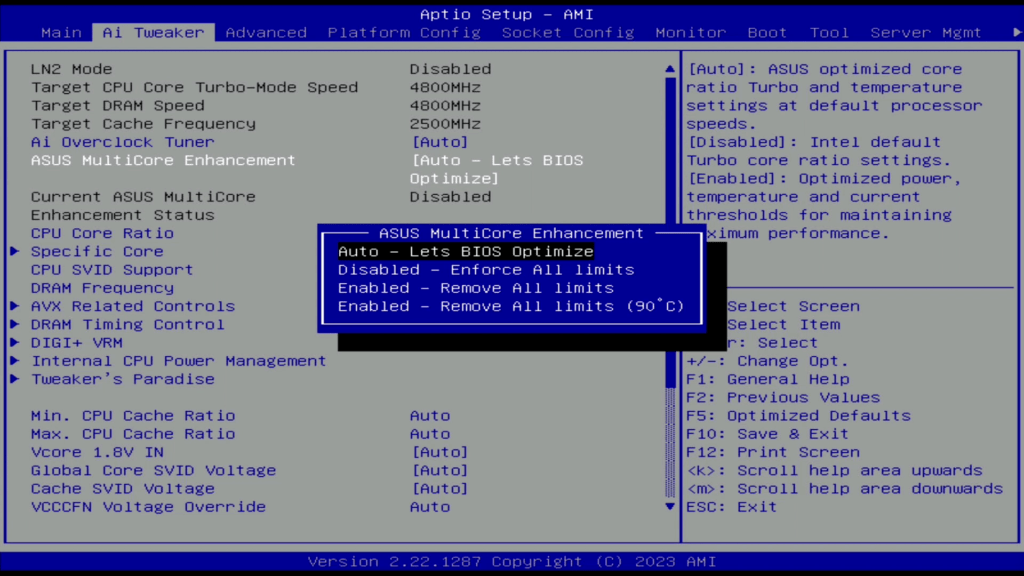This screenshot has height=576, width=1024.
Task: Pick Enabled - Remove All limits (90°C)
Action: pos(511,306)
